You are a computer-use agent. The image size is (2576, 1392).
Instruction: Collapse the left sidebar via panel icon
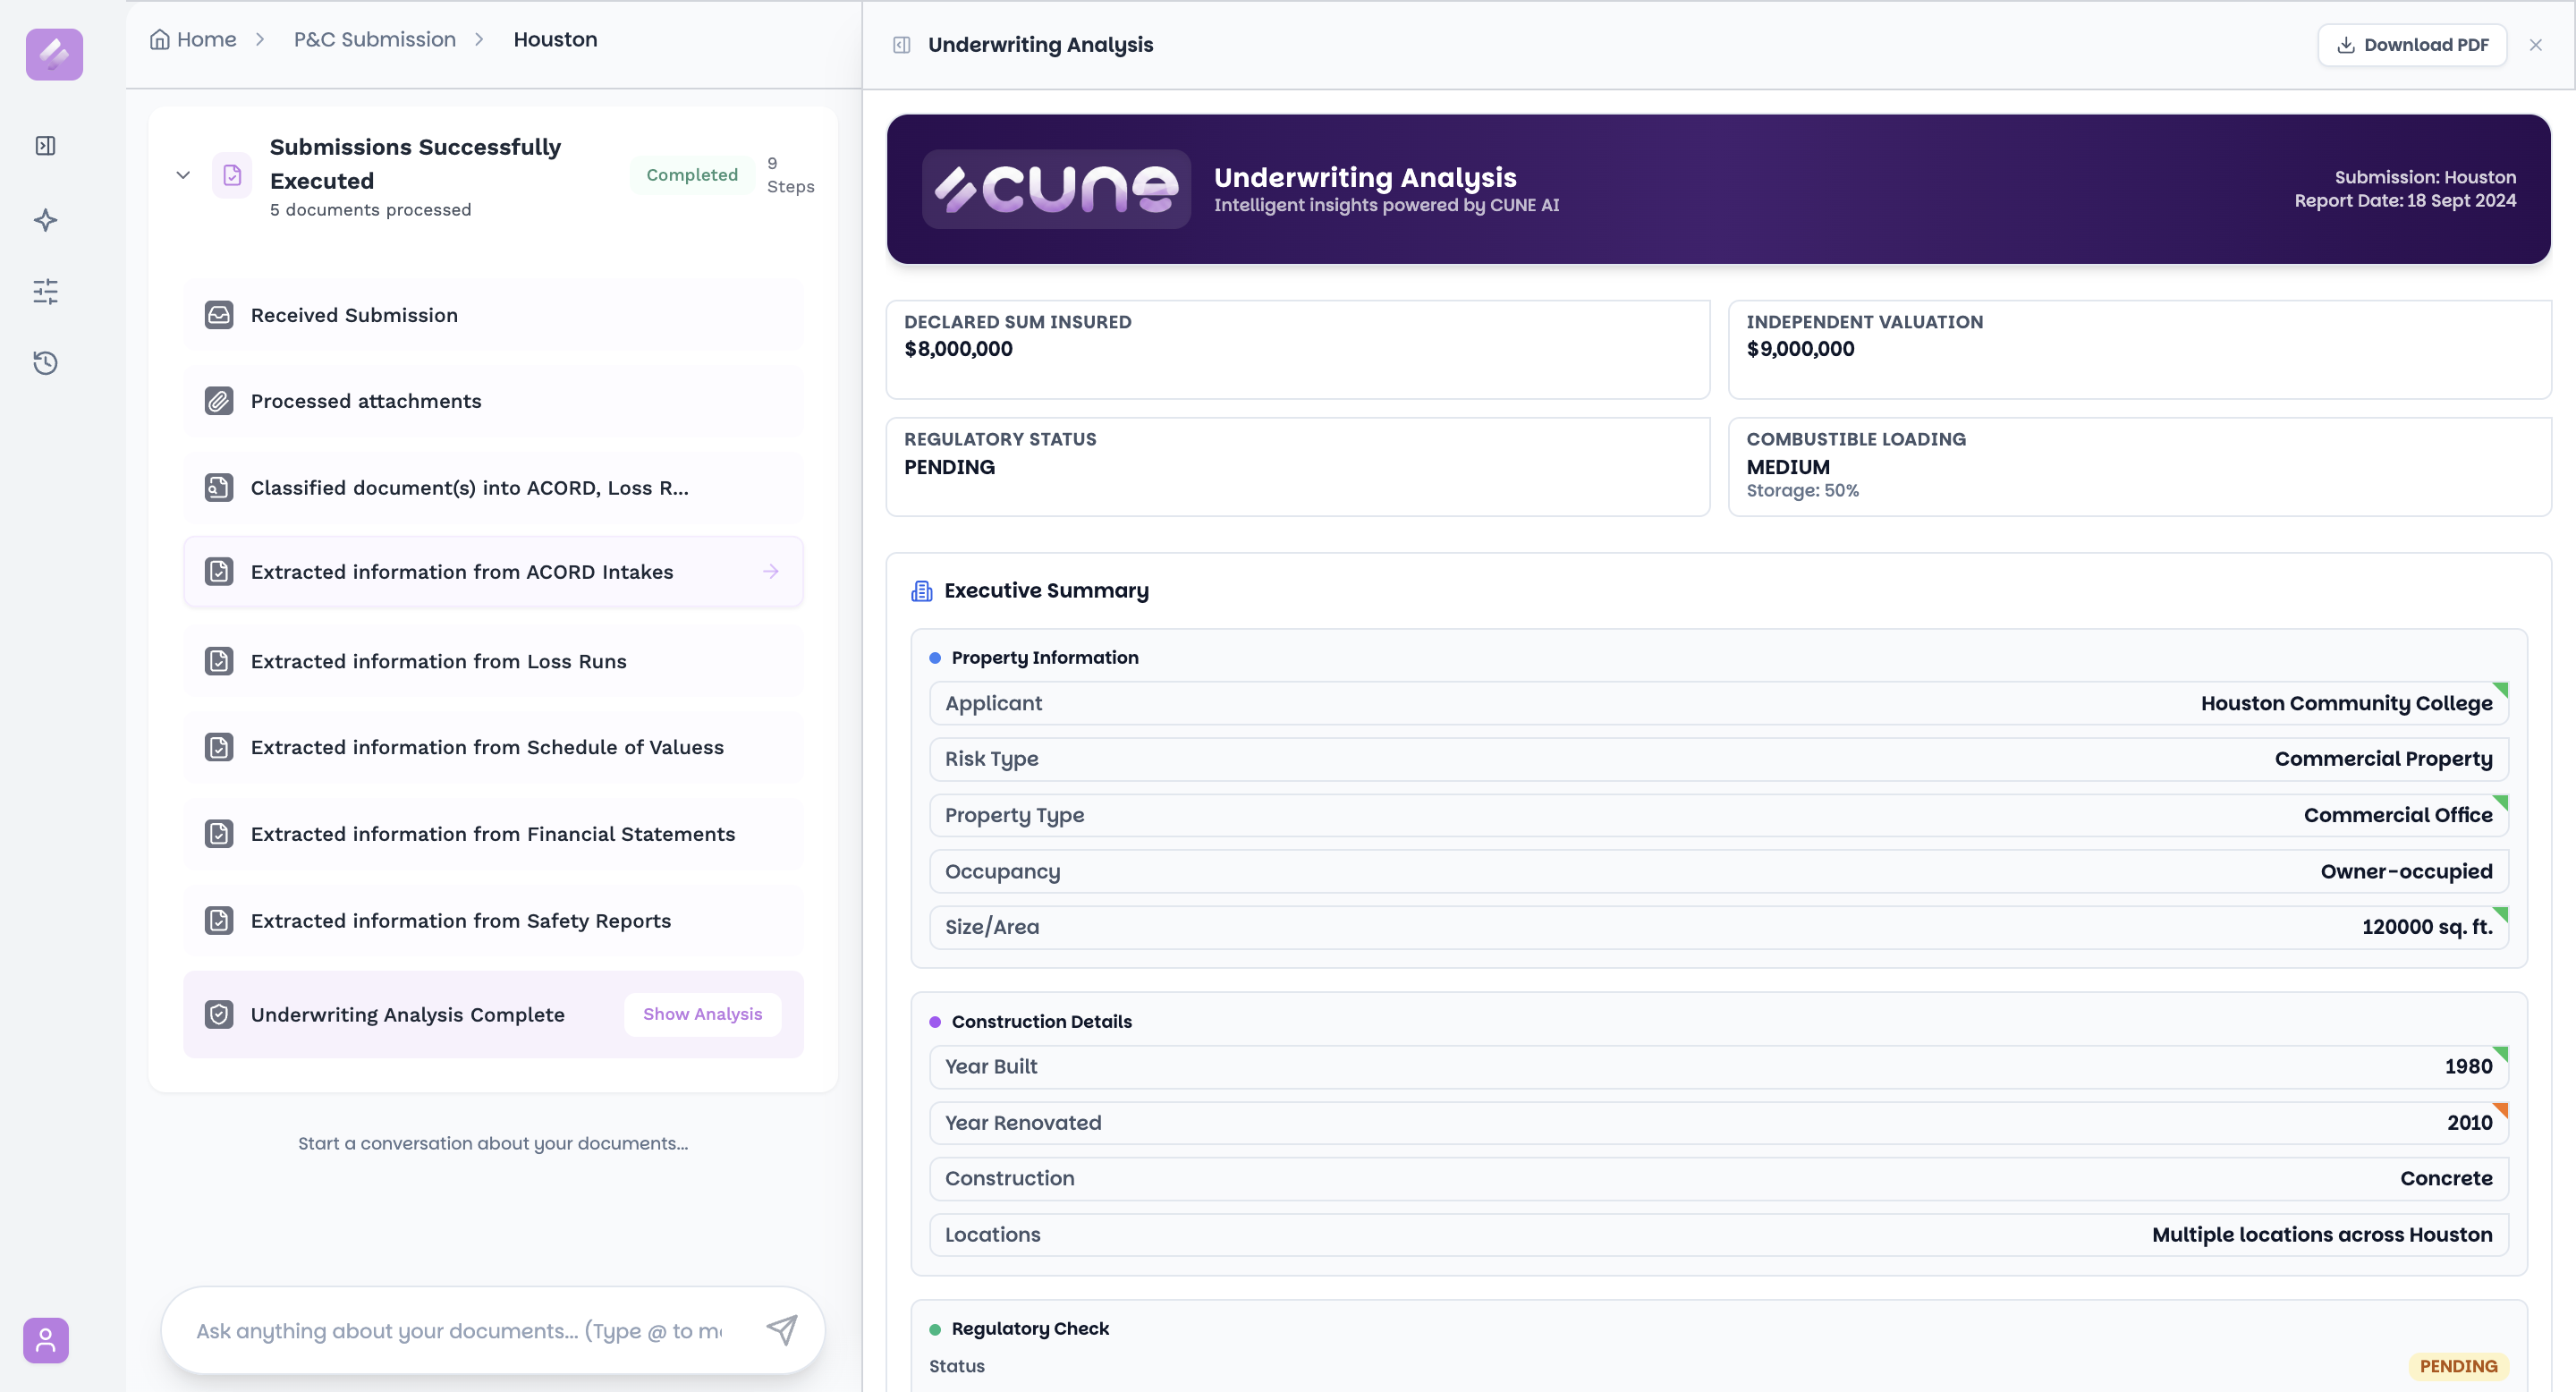click(x=45, y=145)
